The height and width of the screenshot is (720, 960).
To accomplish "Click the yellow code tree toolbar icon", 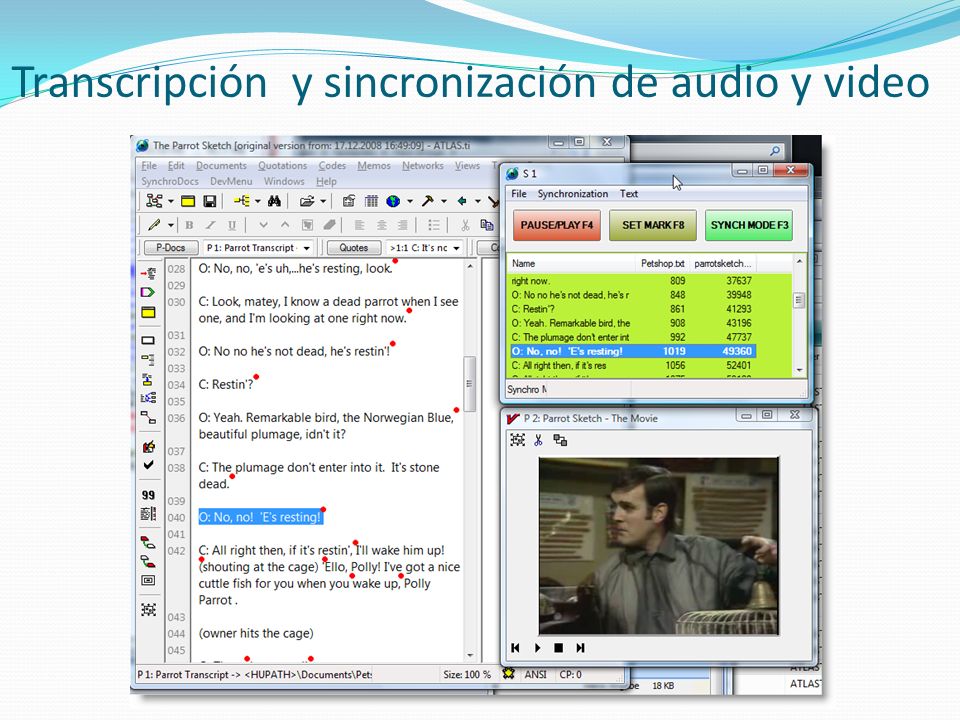I will point(242,201).
